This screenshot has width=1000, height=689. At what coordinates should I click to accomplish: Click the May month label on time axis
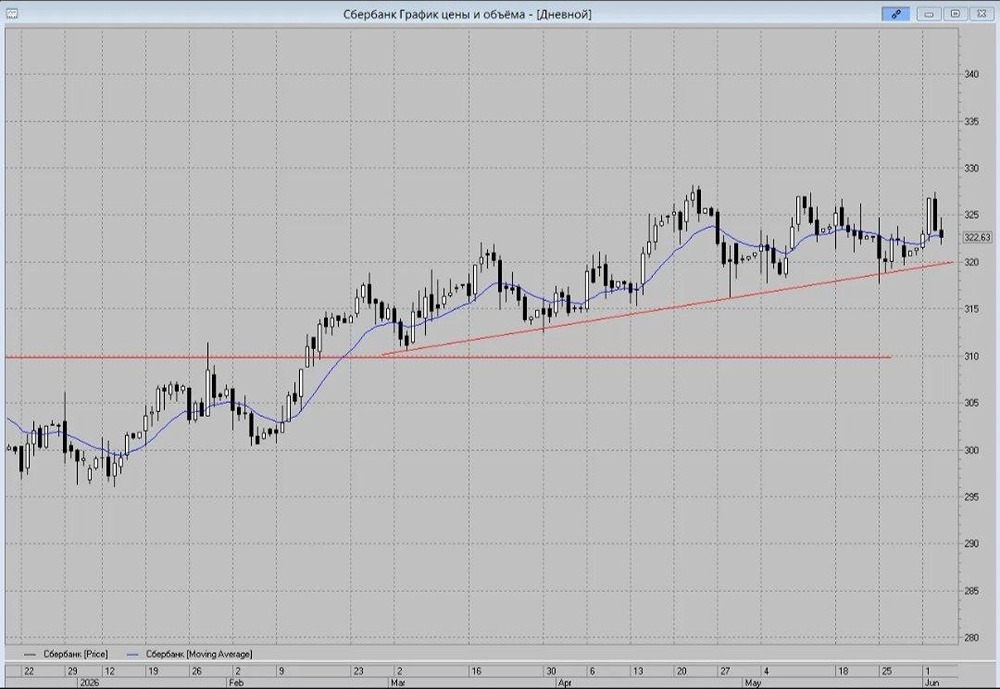(753, 682)
